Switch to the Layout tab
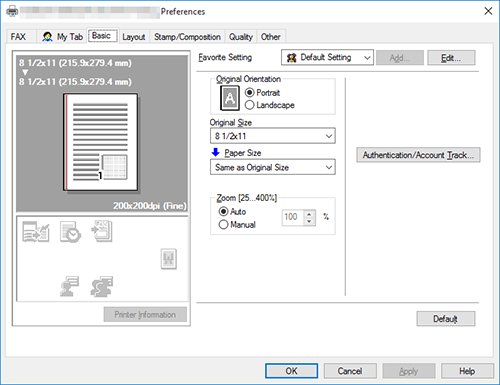 click(134, 37)
